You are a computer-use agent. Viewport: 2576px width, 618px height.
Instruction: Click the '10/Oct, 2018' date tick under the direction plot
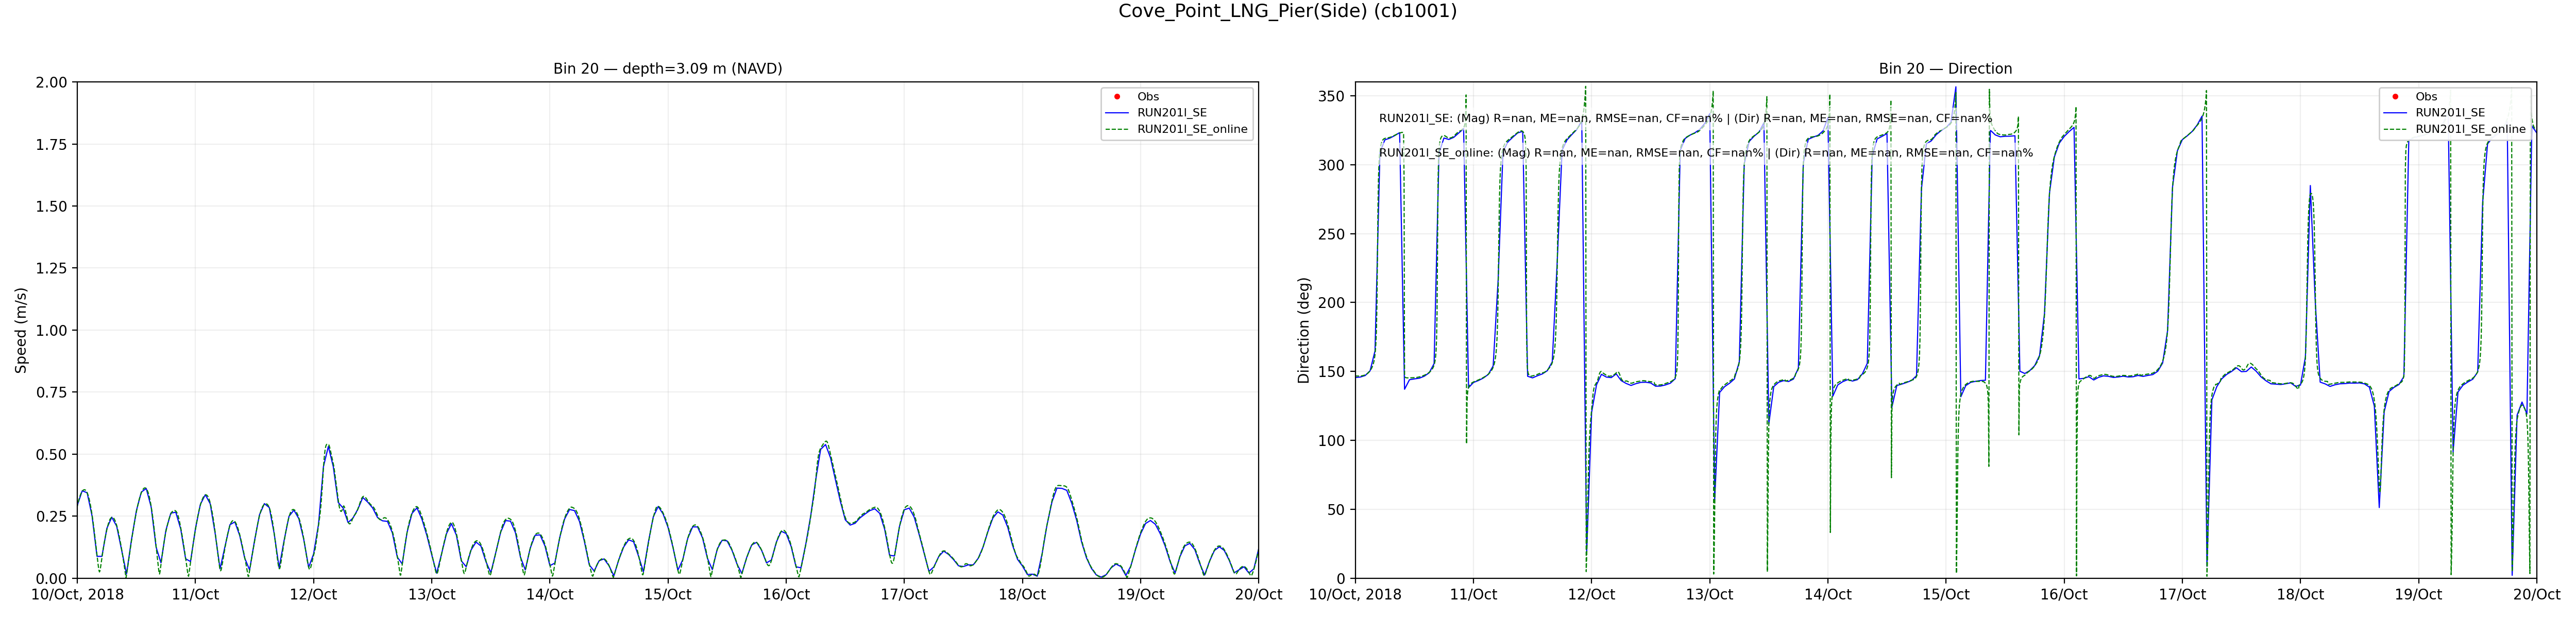(x=1355, y=594)
